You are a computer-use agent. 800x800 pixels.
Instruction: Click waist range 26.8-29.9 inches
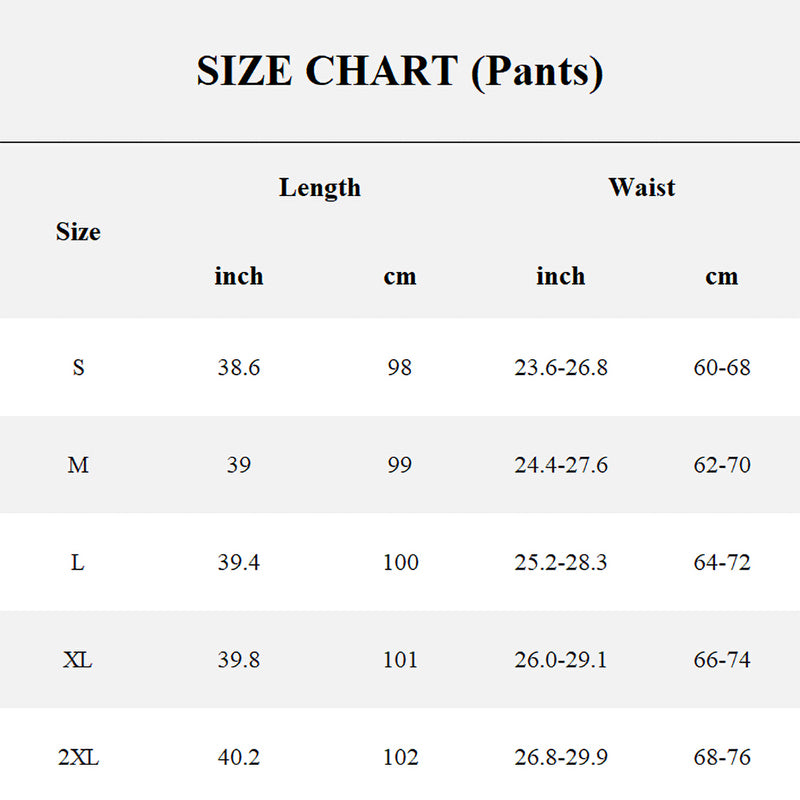(560, 758)
